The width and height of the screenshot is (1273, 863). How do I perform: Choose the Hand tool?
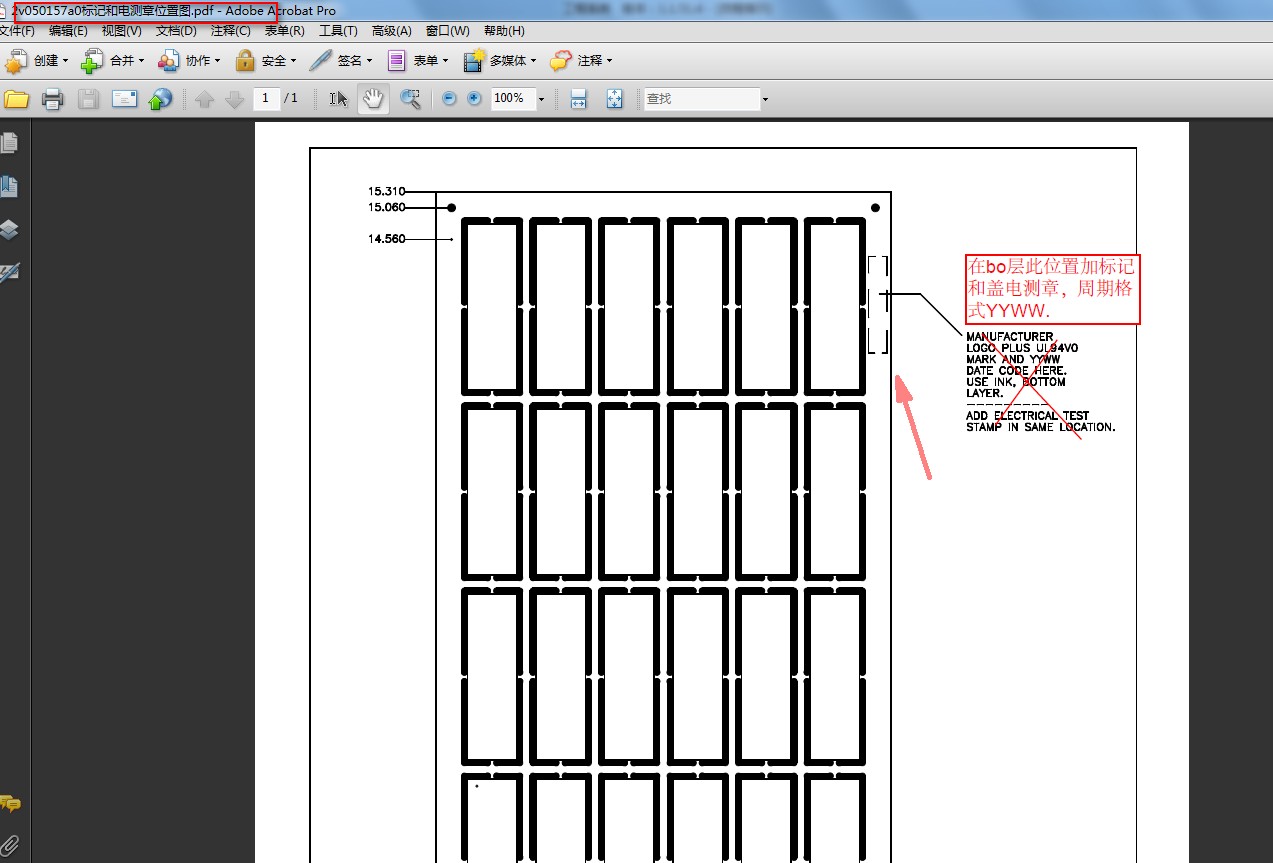(x=373, y=99)
